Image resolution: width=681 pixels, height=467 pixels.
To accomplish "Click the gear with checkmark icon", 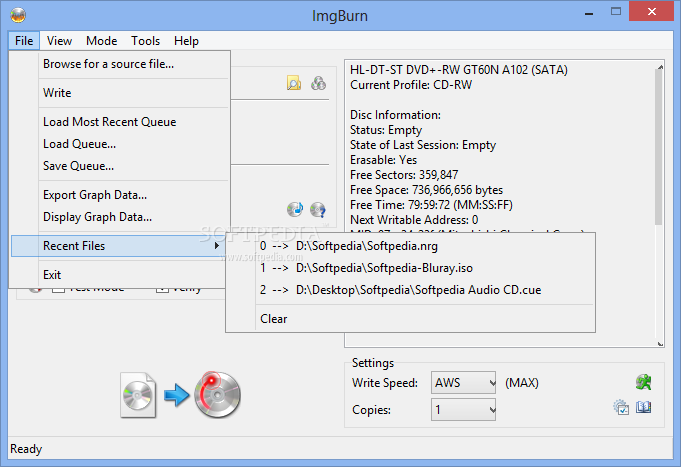I will click(x=621, y=407).
